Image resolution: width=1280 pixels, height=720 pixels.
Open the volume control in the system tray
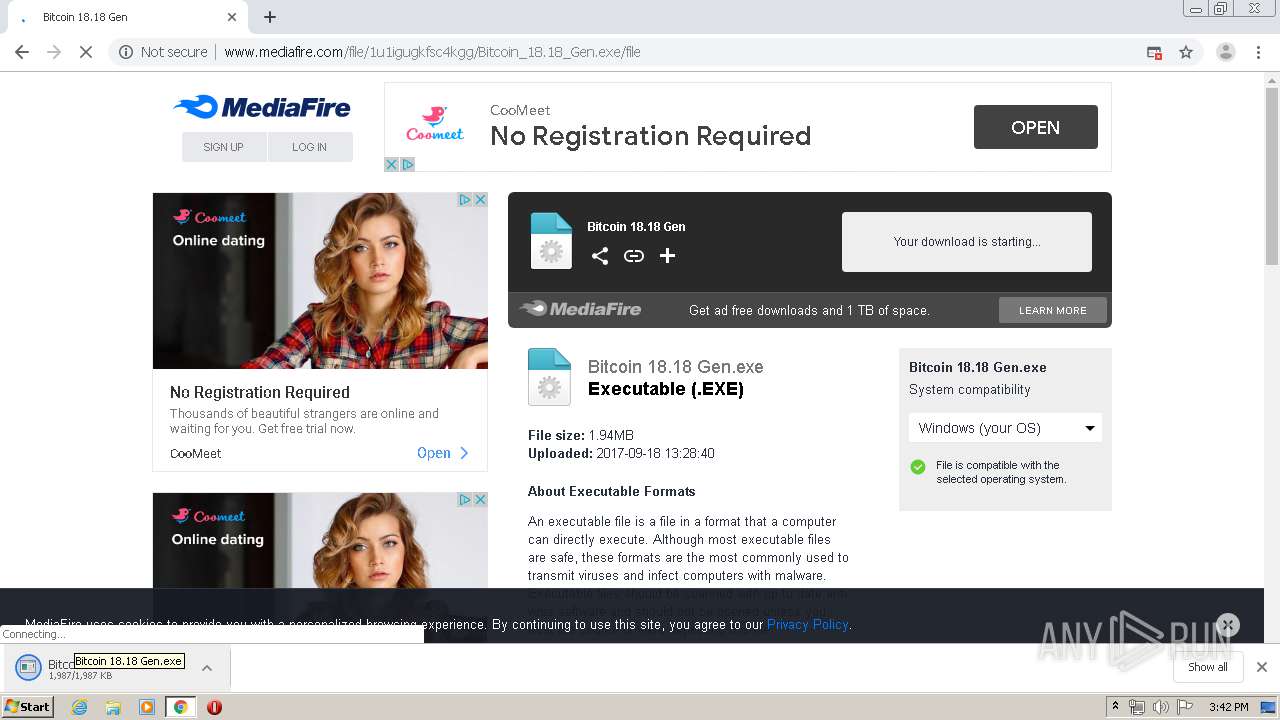point(1160,707)
